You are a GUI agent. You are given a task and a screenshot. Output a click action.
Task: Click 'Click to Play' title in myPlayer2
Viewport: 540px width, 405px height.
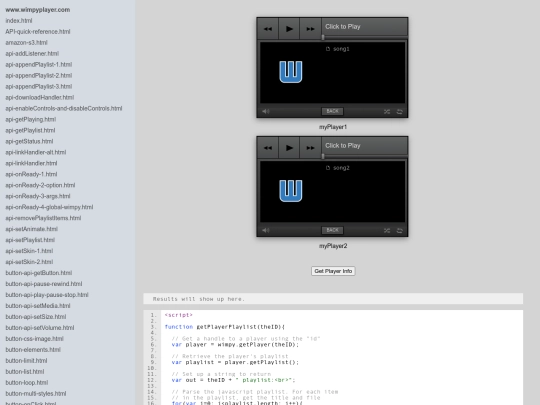tap(343, 145)
